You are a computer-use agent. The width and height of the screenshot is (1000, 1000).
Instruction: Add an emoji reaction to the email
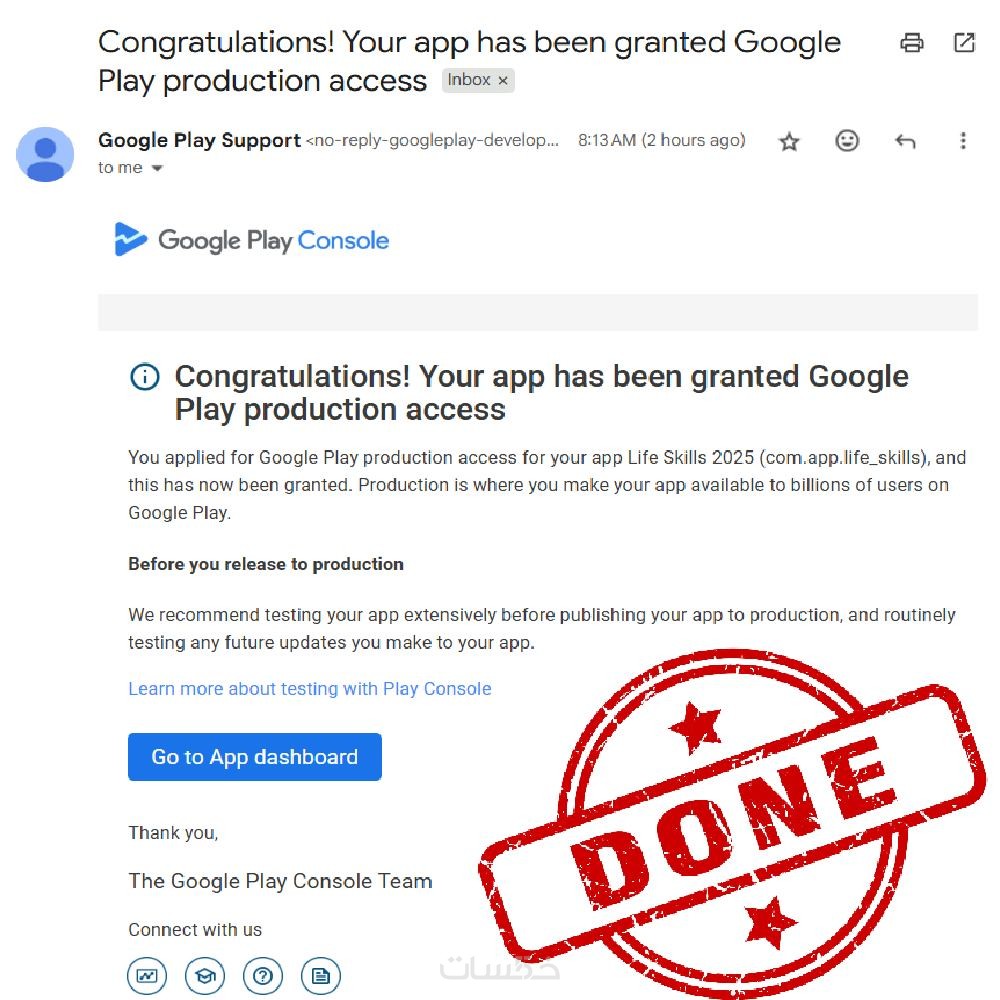pos(847,141)
